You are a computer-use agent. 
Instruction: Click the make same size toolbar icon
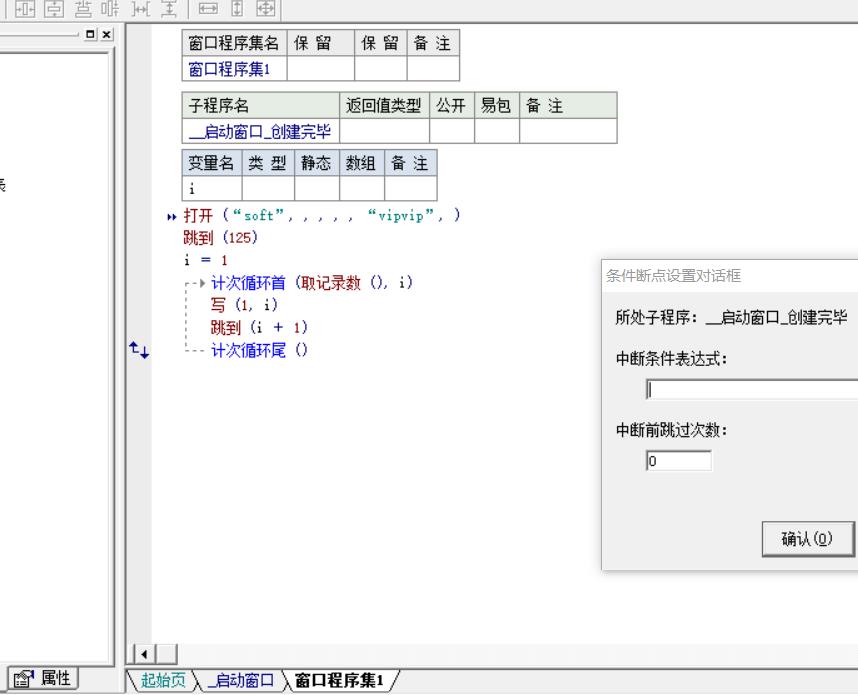tap(266, 8)
